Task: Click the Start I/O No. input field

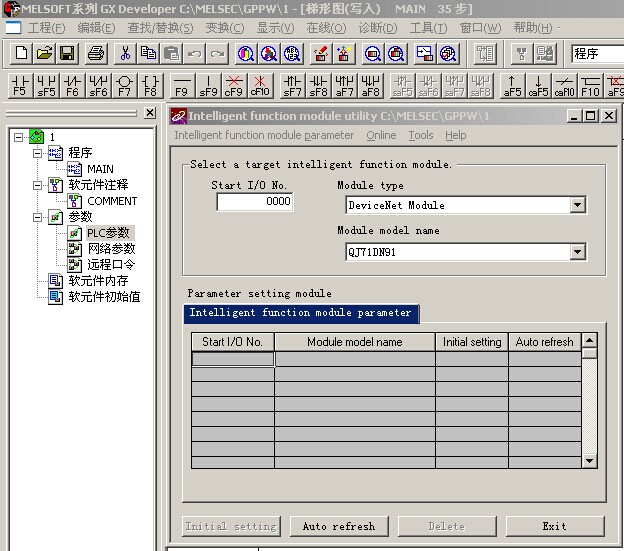Action: (x=255, y=201)
